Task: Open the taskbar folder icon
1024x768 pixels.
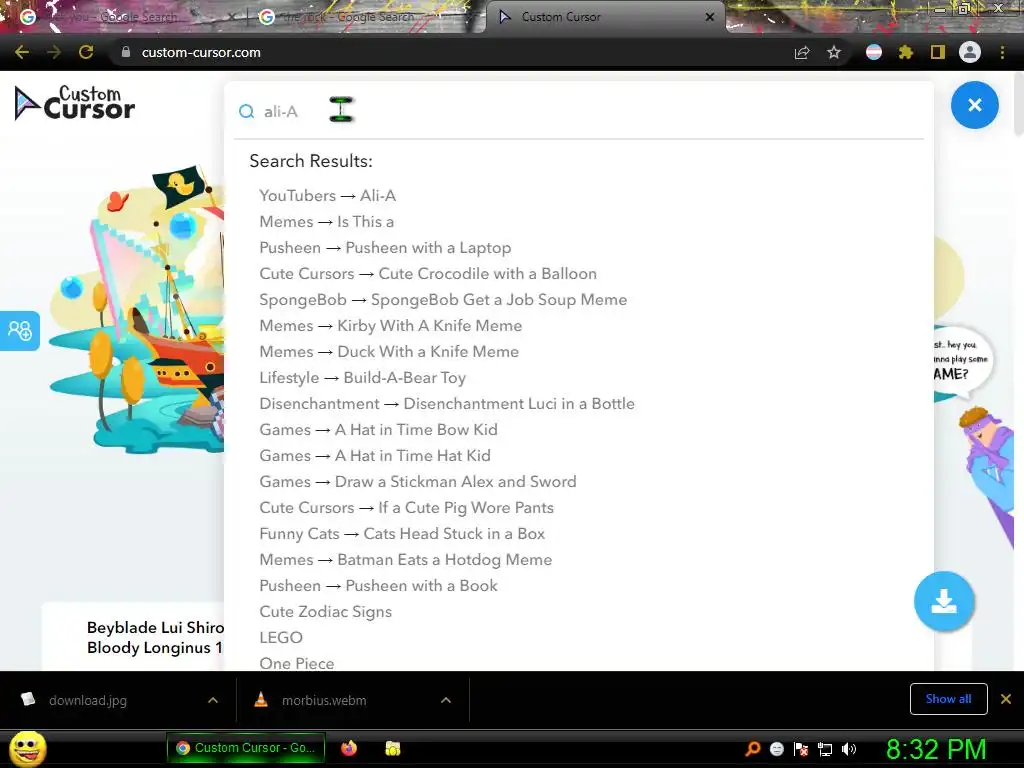Action: pos(392,748)
